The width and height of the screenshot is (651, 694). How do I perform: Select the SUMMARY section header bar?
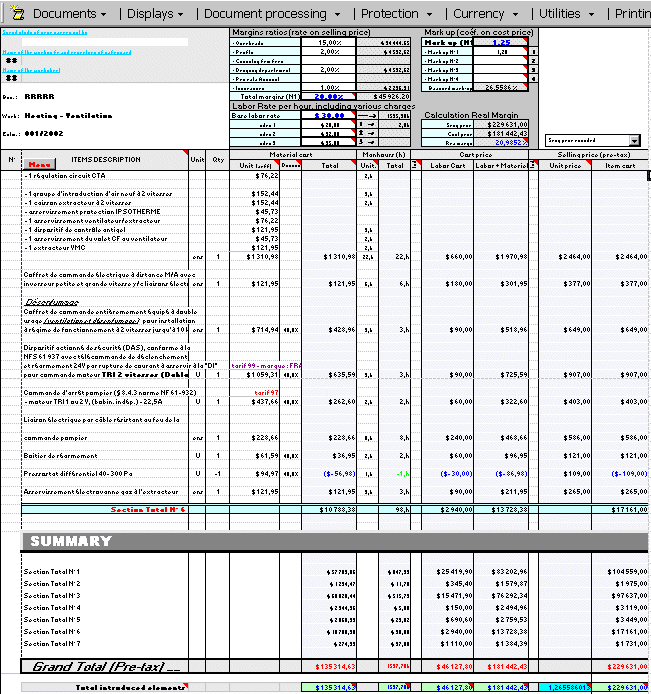(333, 541)
